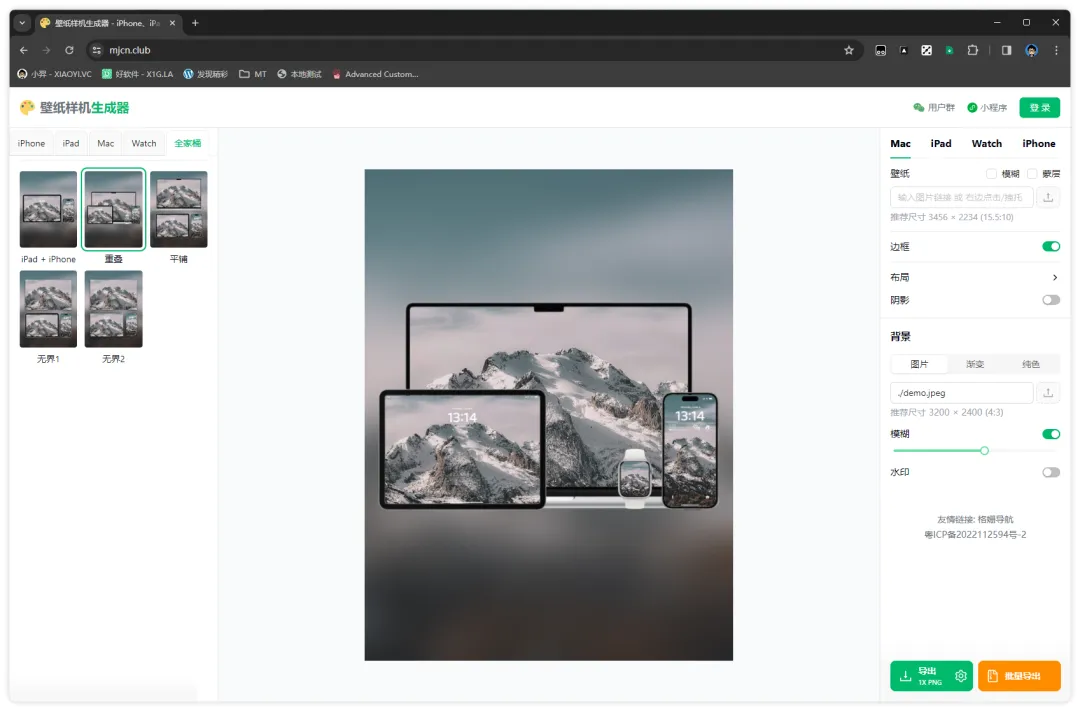Switch to the iPhone template tab
The height and width of the screenshot is (711, 1080).
coord(32,143)
